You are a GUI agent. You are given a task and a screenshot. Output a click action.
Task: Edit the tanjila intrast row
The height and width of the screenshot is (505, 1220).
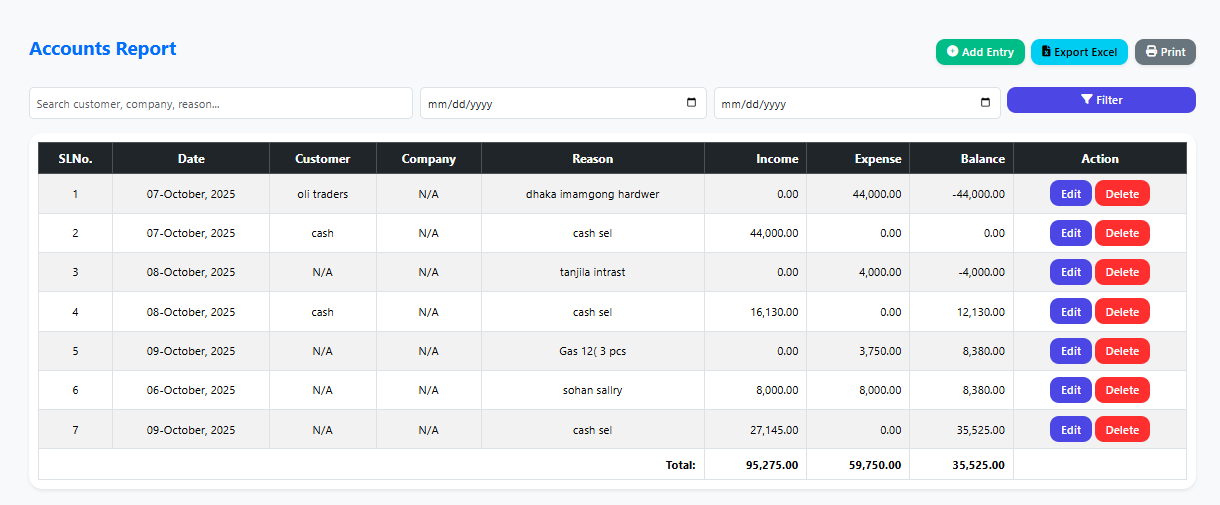tap(1070, 272)
